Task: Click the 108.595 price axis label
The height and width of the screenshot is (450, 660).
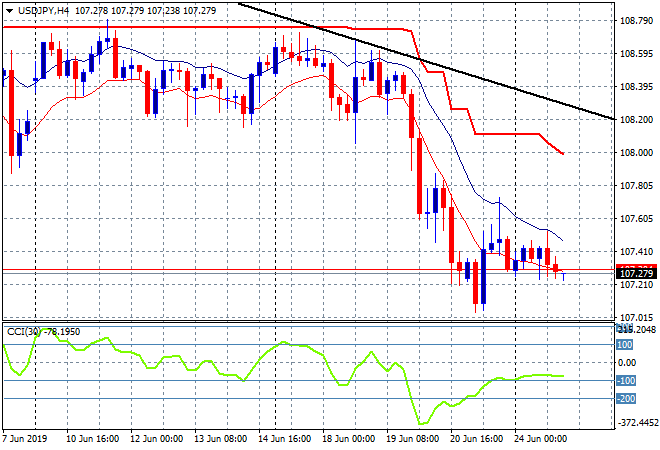Action: pyautogui.click(x=636, y=54)
